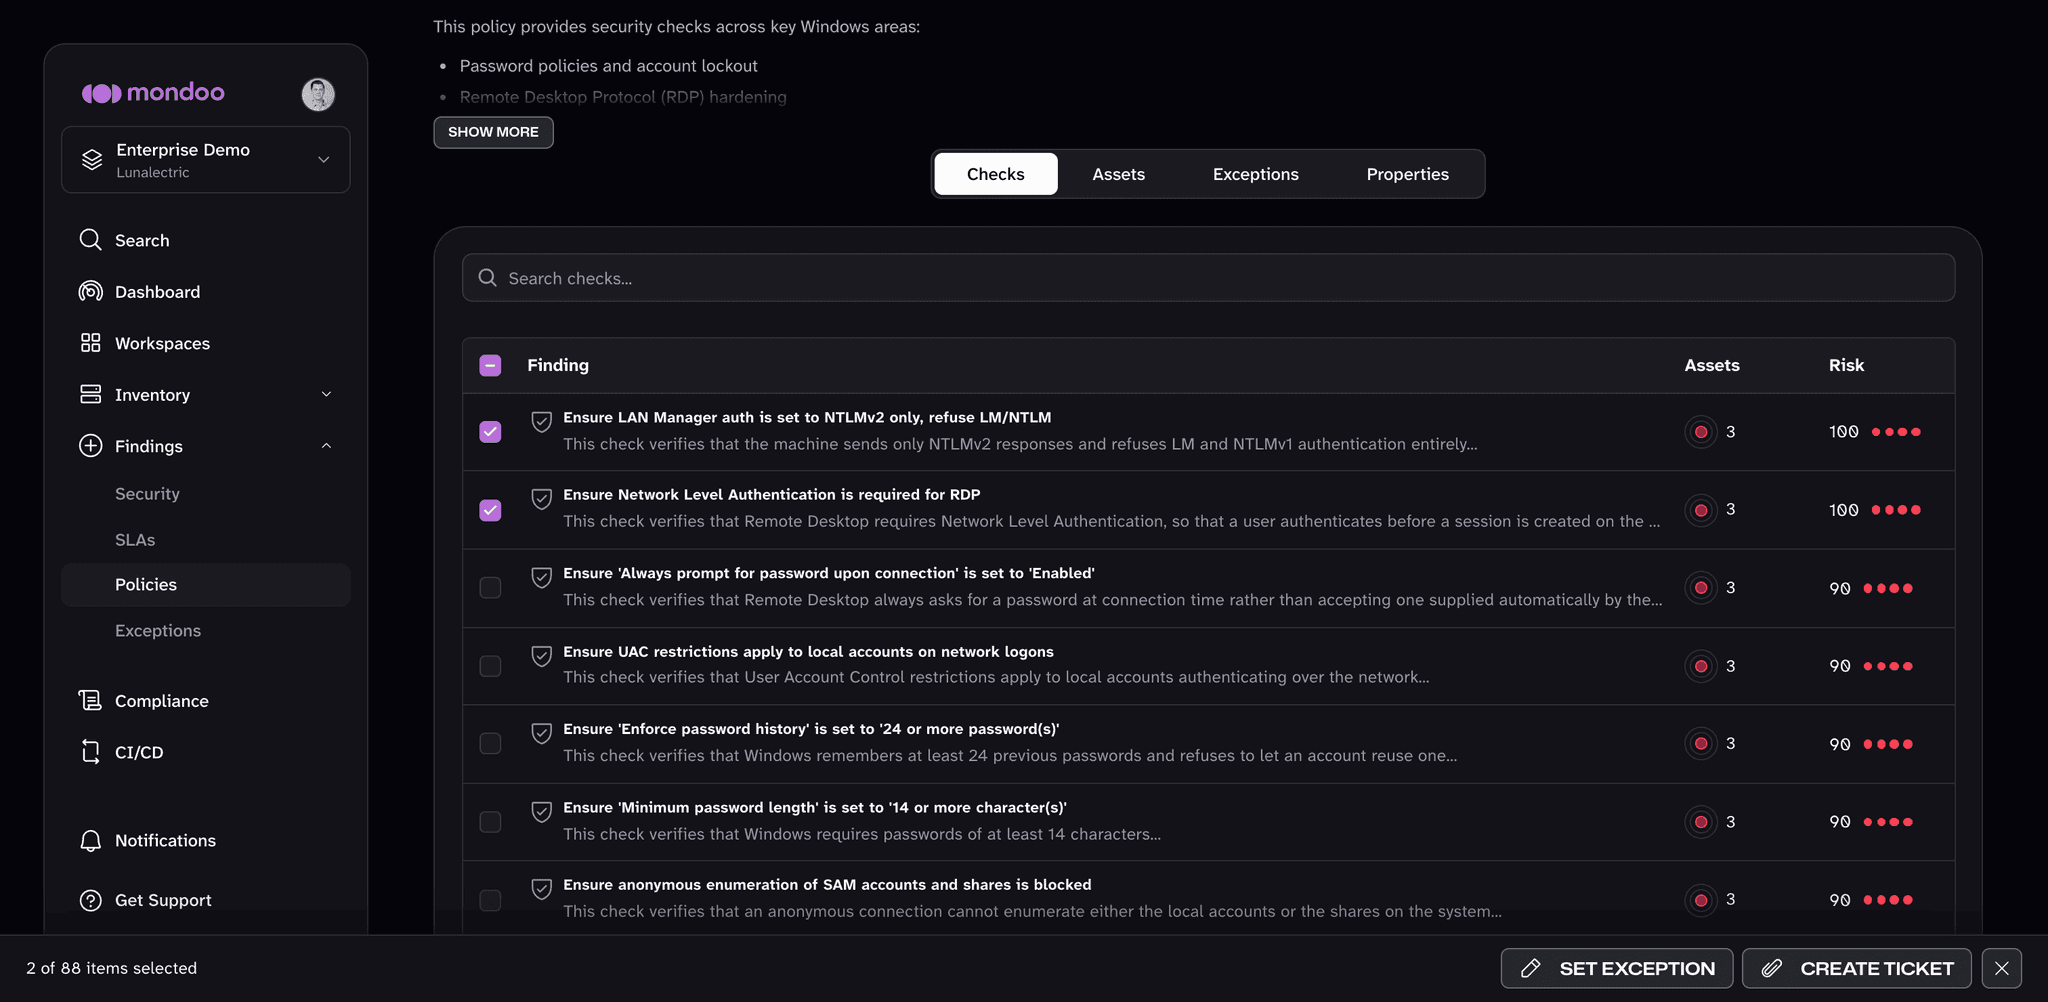Screen dimensions: 2048x1002
Task: Switch to the Exceptions tab
Action: click(x=1255, y=174)
